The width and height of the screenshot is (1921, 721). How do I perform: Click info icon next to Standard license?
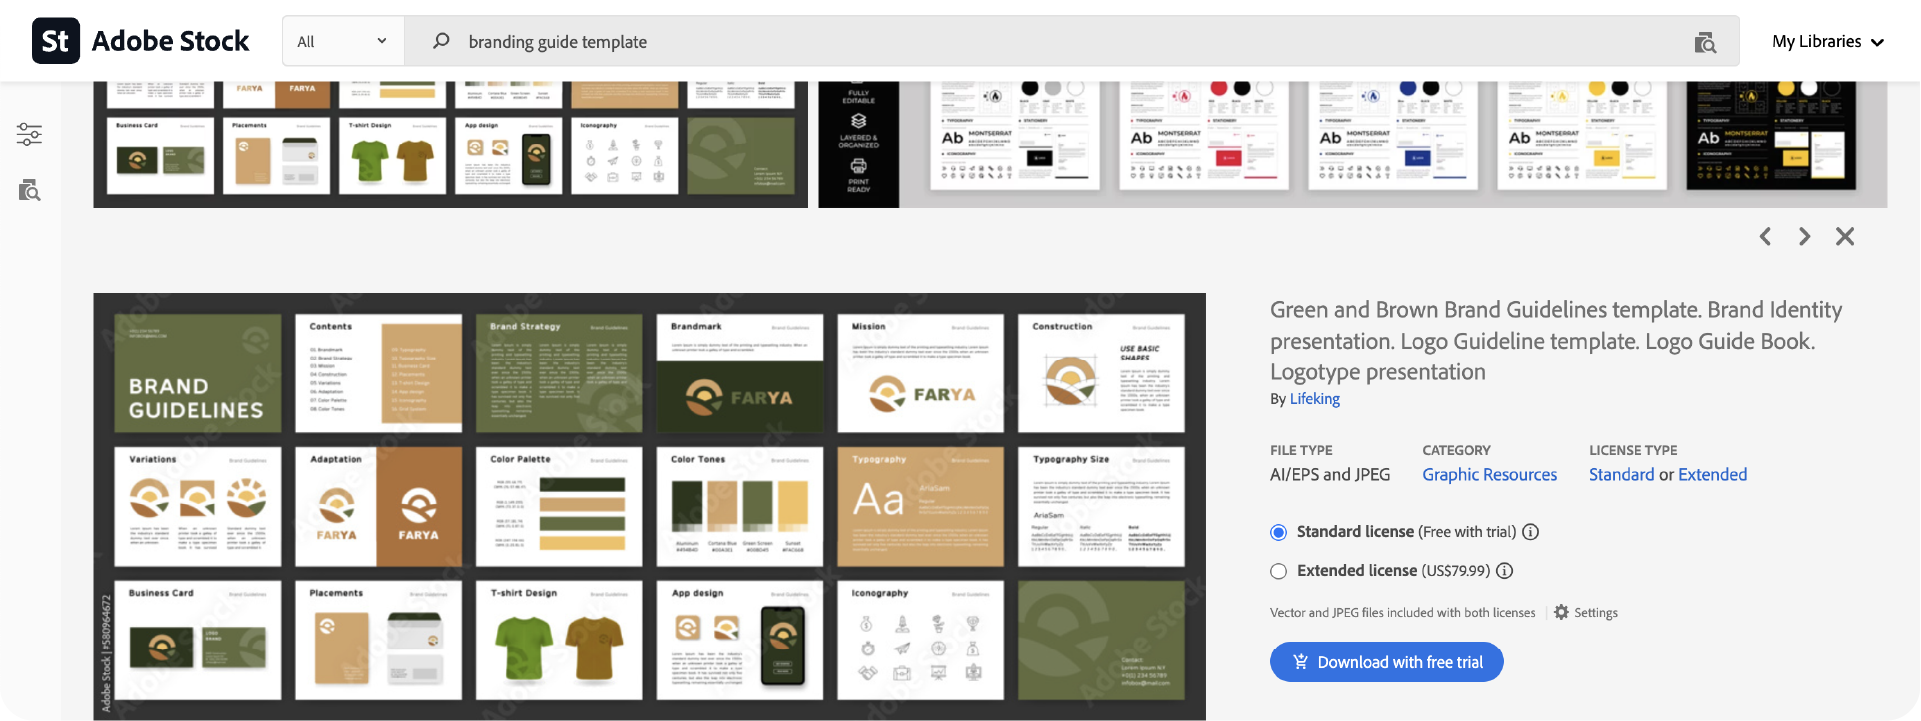coord(1530,532)
